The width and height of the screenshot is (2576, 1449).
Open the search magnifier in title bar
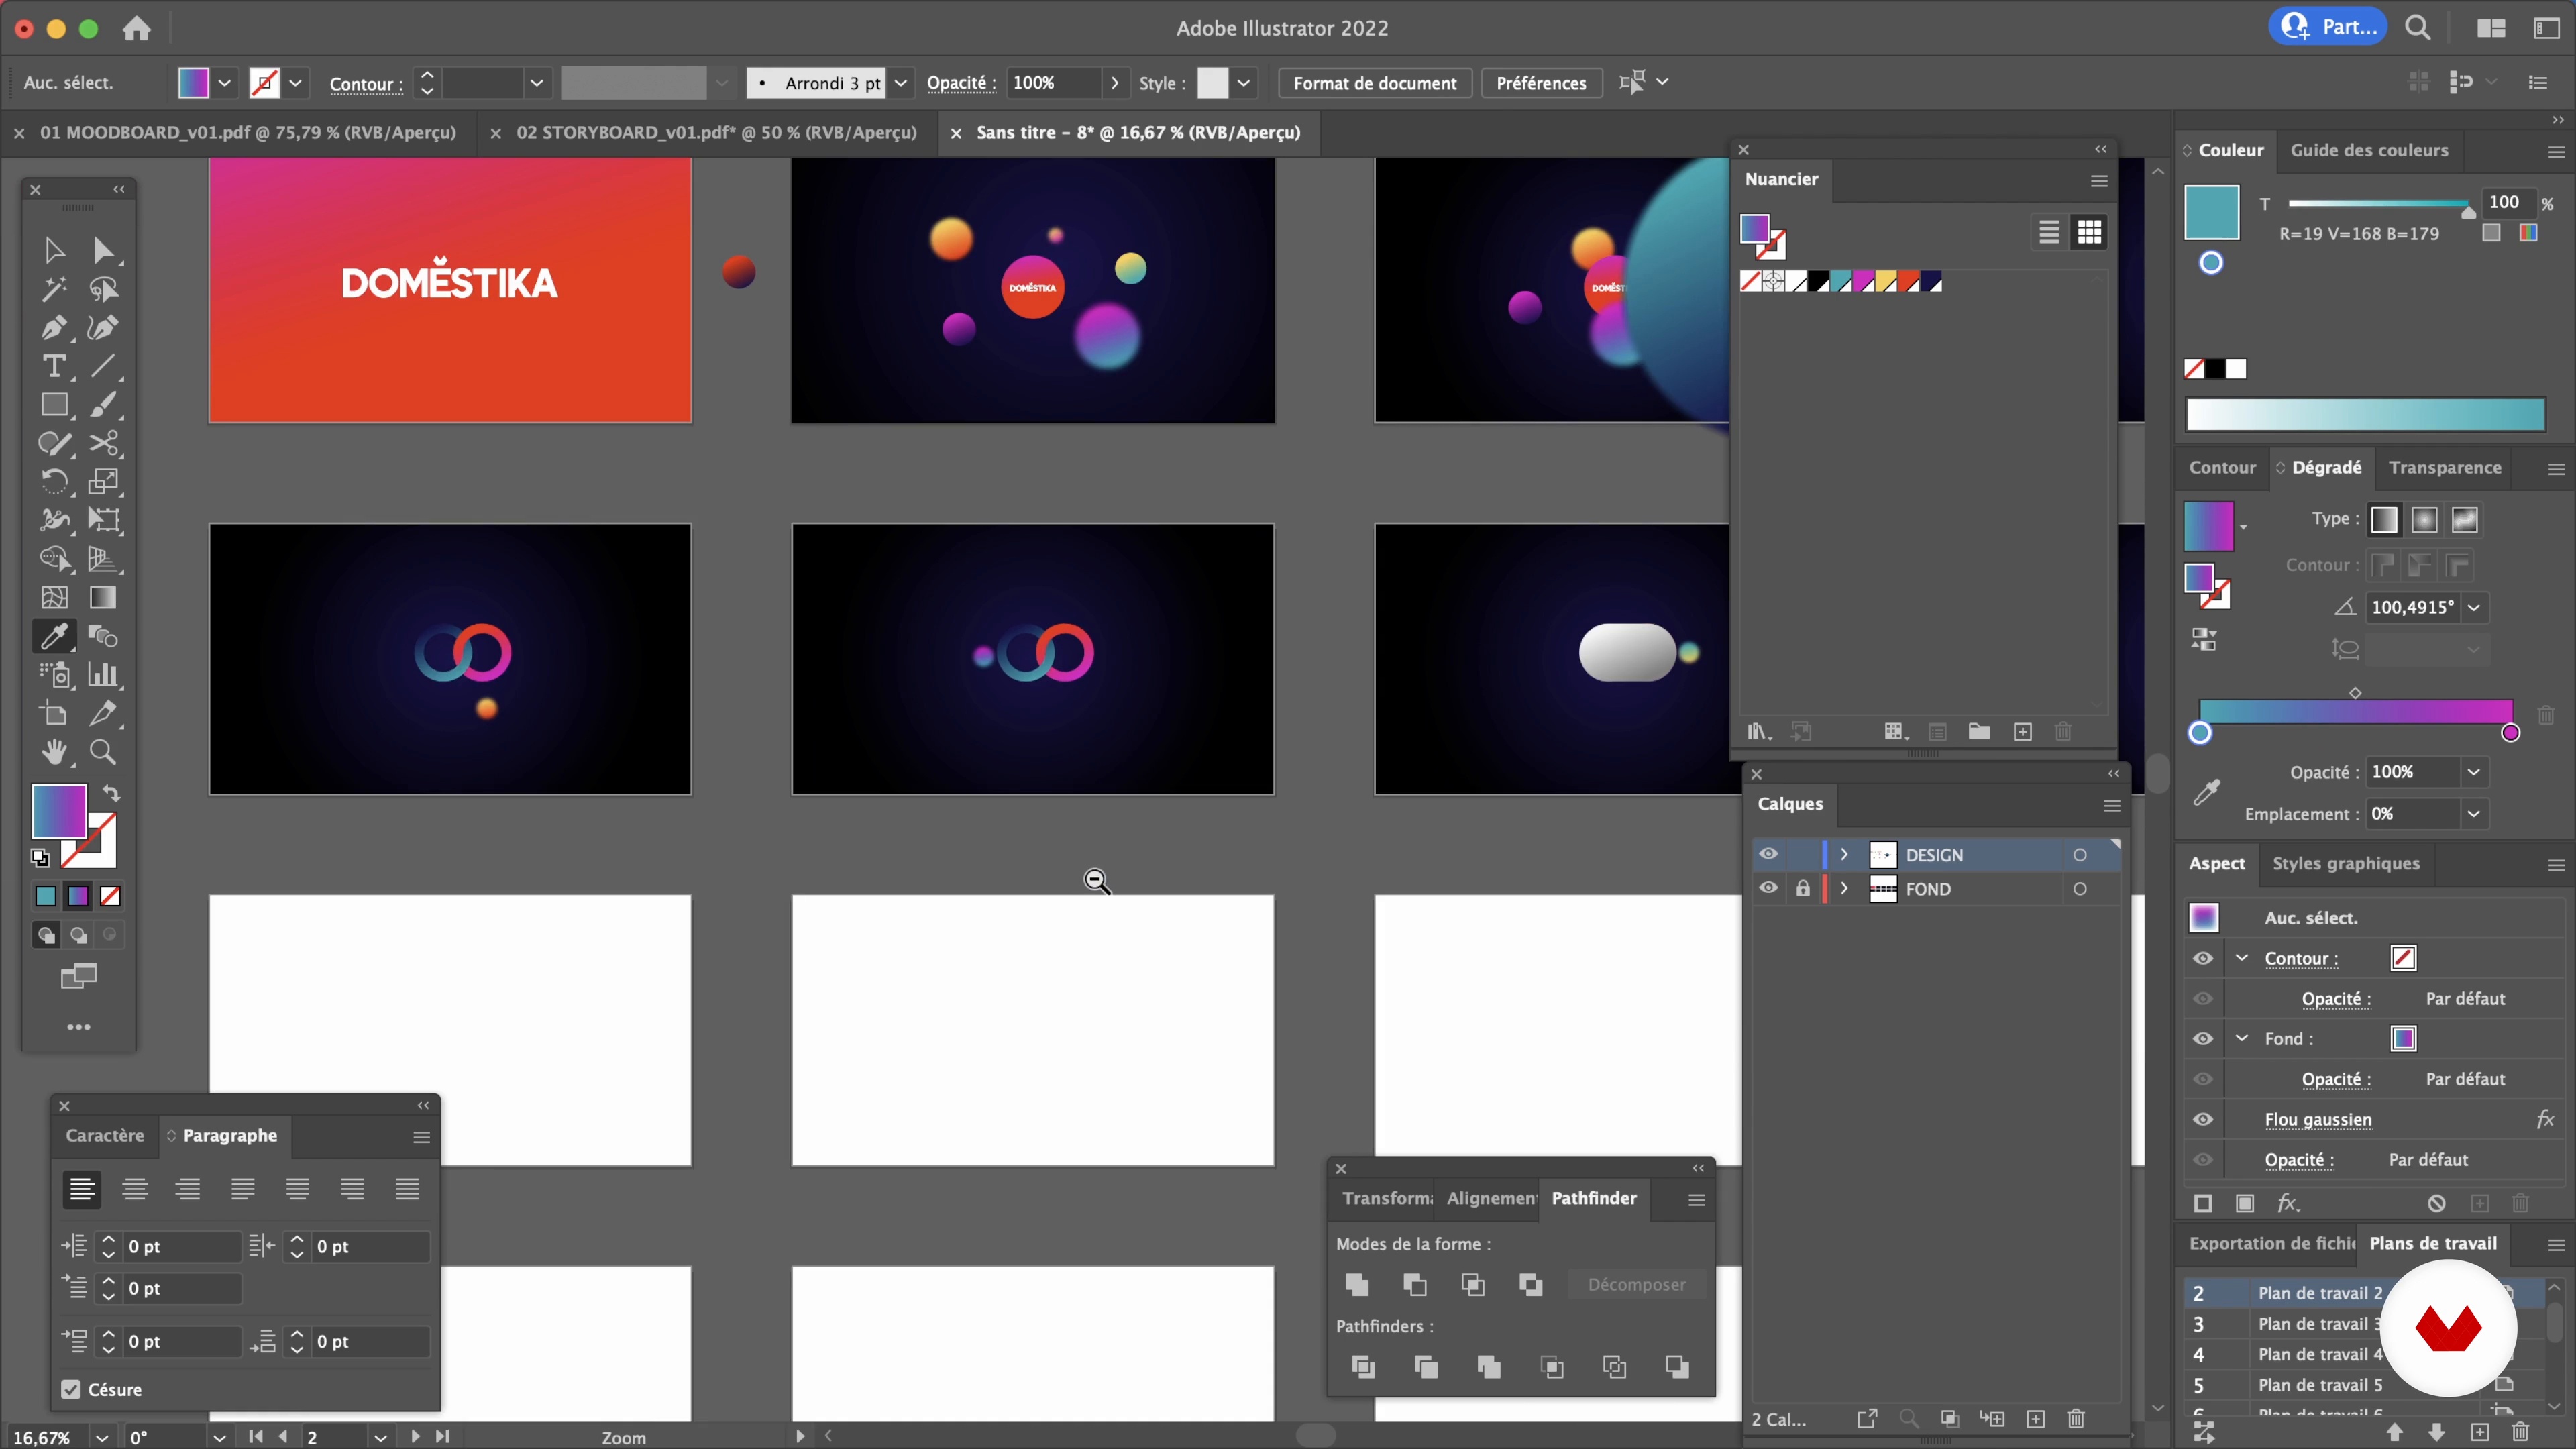(x=2418, y=28)
